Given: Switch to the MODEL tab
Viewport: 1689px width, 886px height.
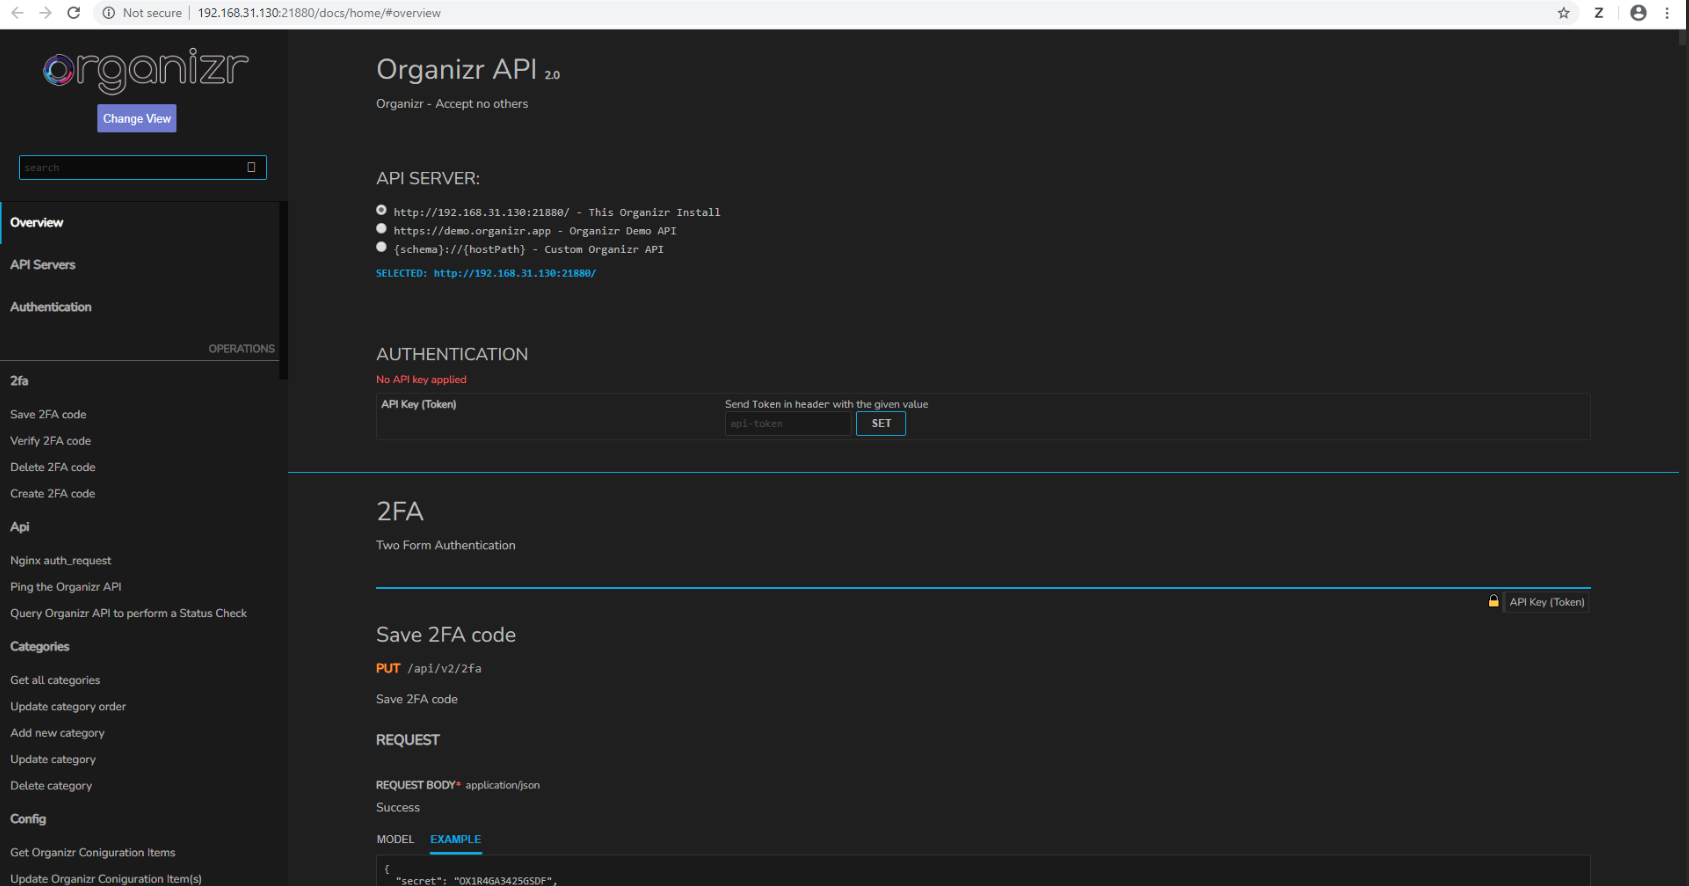Looking at the screenshot, I should tap(395, 839).
